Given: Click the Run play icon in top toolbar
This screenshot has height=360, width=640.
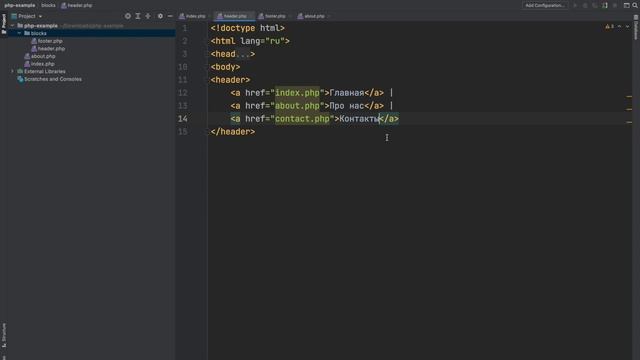Looking at the screenshot, I should (x=575, y=5).
